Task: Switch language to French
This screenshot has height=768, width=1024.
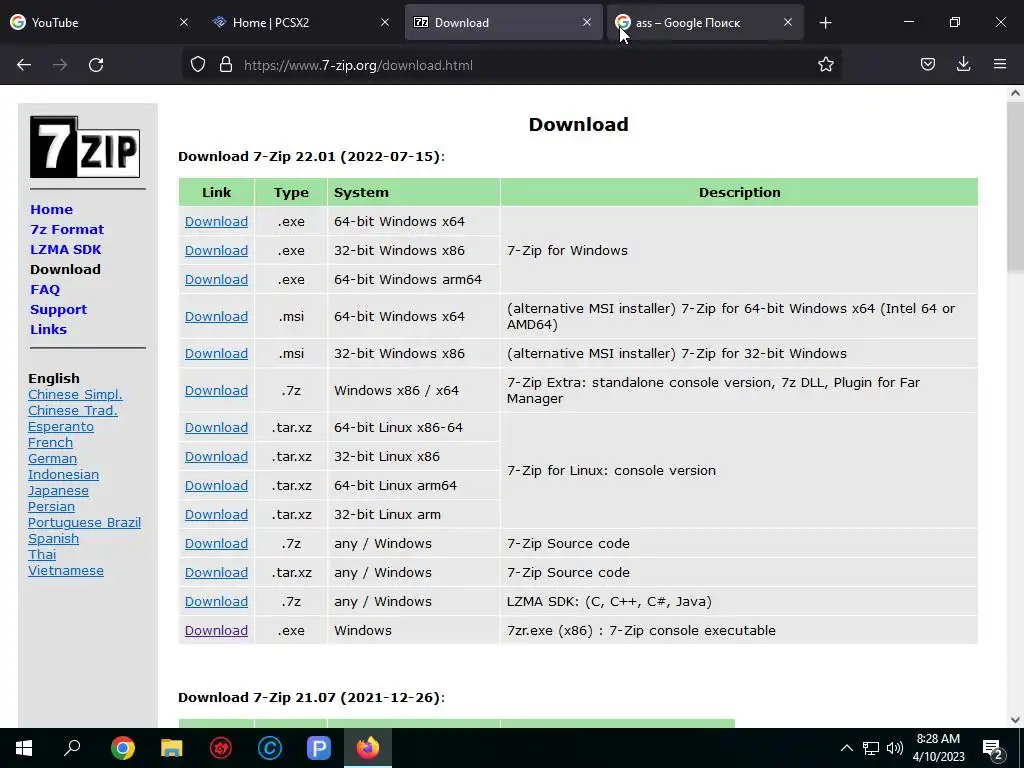Action: pyautogui.click(x=50, y=442)
